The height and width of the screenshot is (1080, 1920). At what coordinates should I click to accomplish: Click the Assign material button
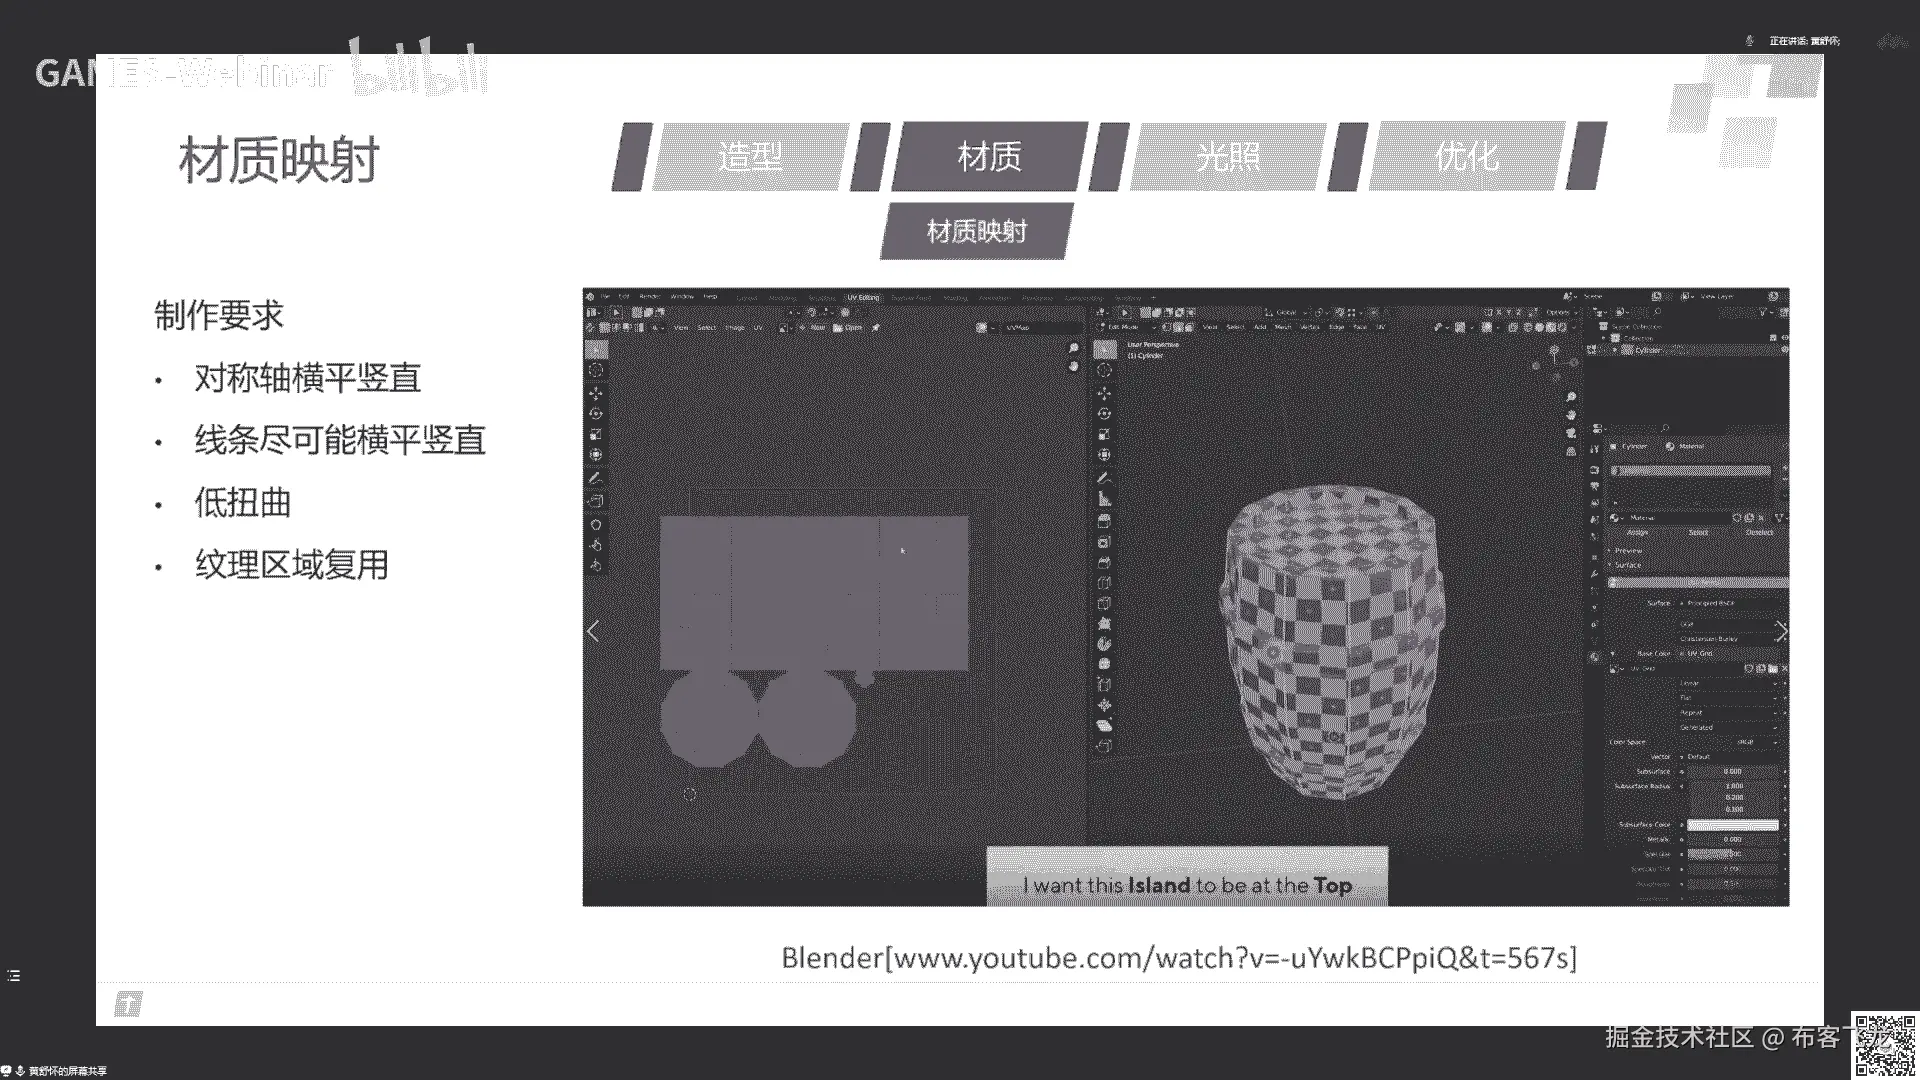[x=1637, y=533]
